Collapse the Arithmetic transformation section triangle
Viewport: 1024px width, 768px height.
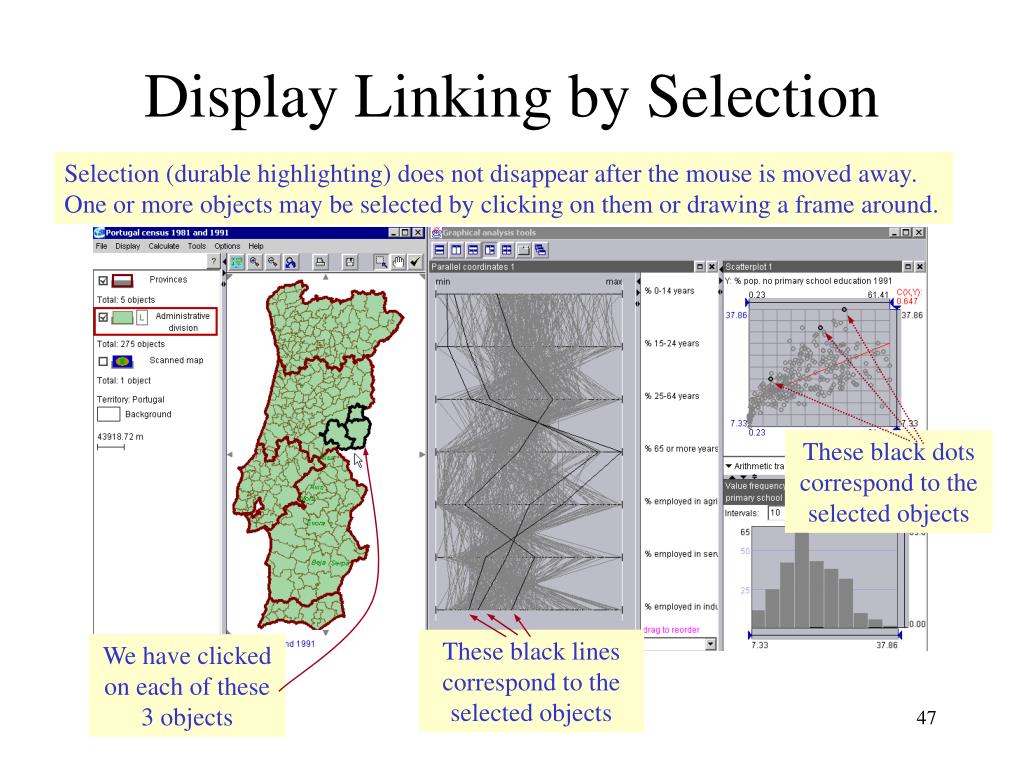coord(729,466)
